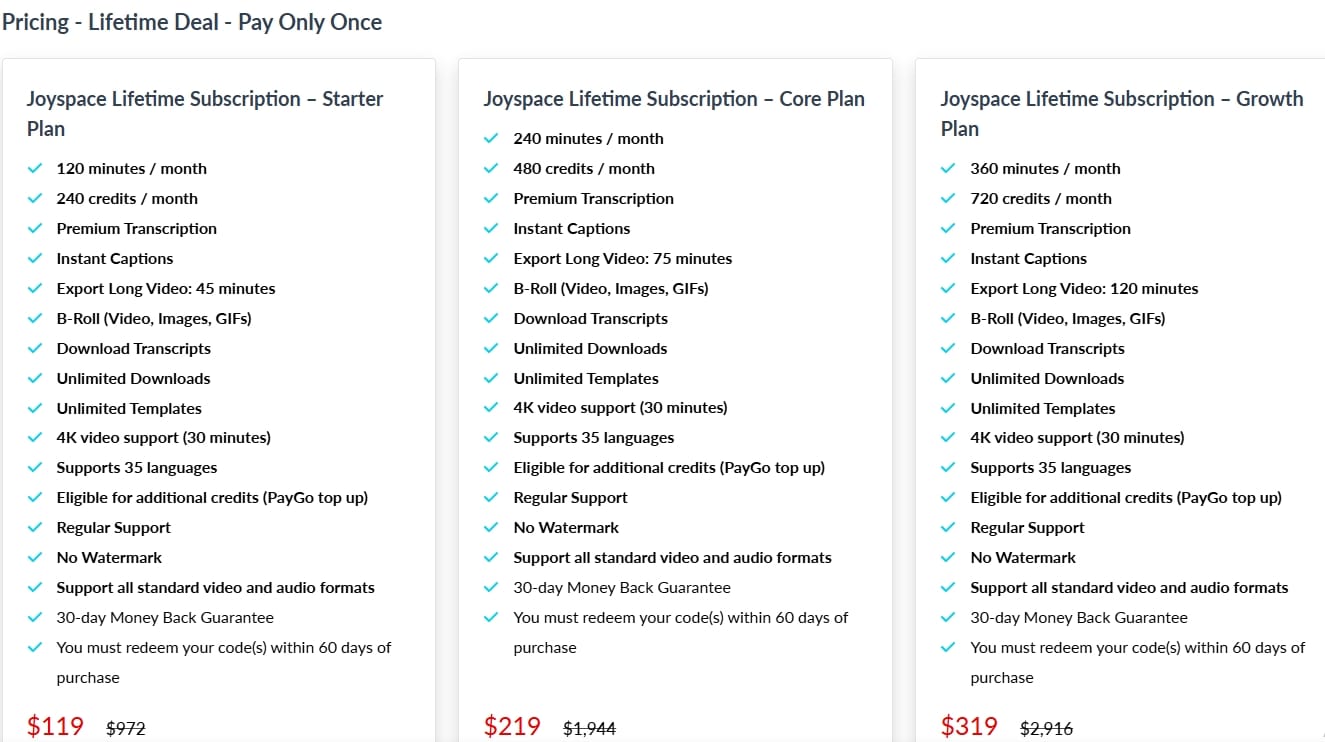Click checkmark beside Starter's 120 minutes / month
Screen dimensions: 1325x742
[x=35, y=169]
